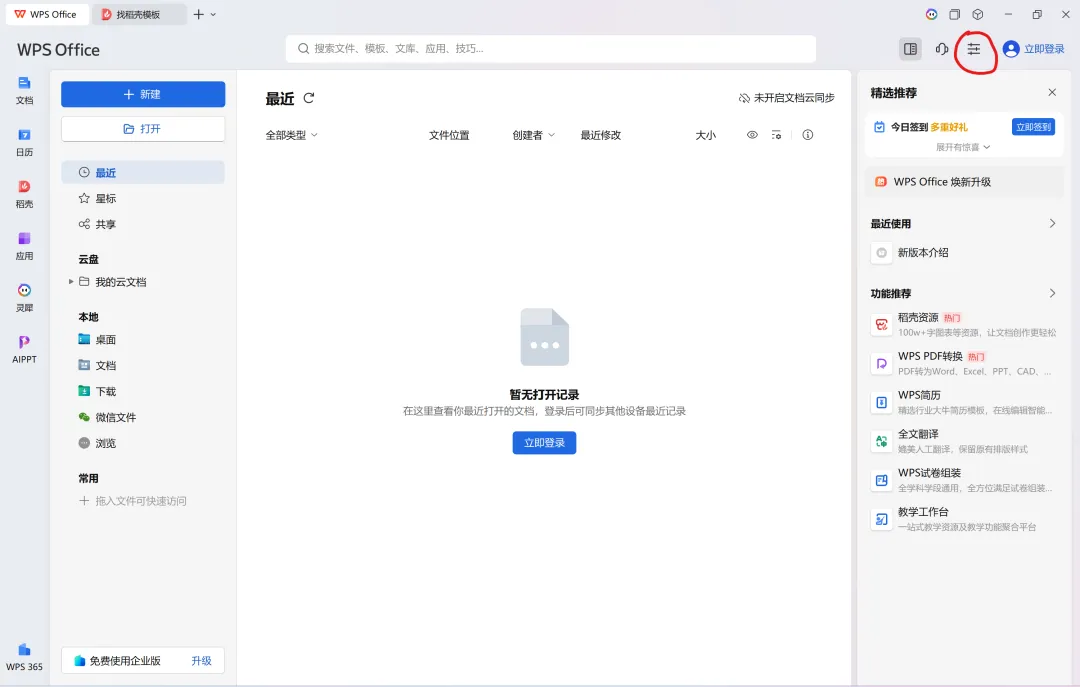Click the 文件位置 column header

click(x=449, y=135)
